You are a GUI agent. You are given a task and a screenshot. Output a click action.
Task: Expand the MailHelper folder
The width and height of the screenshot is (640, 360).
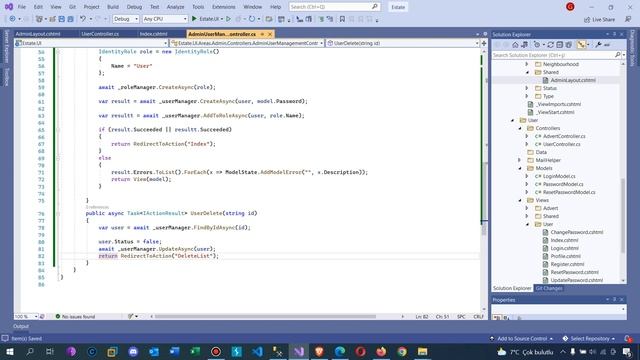tap(520, 160)
